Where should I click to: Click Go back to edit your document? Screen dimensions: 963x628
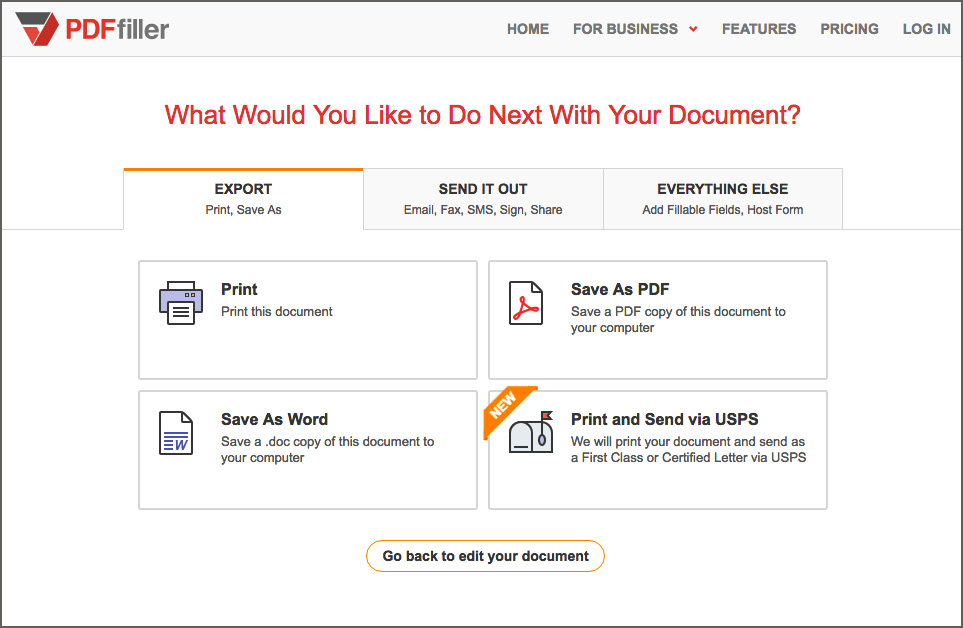tap(485, 556)
